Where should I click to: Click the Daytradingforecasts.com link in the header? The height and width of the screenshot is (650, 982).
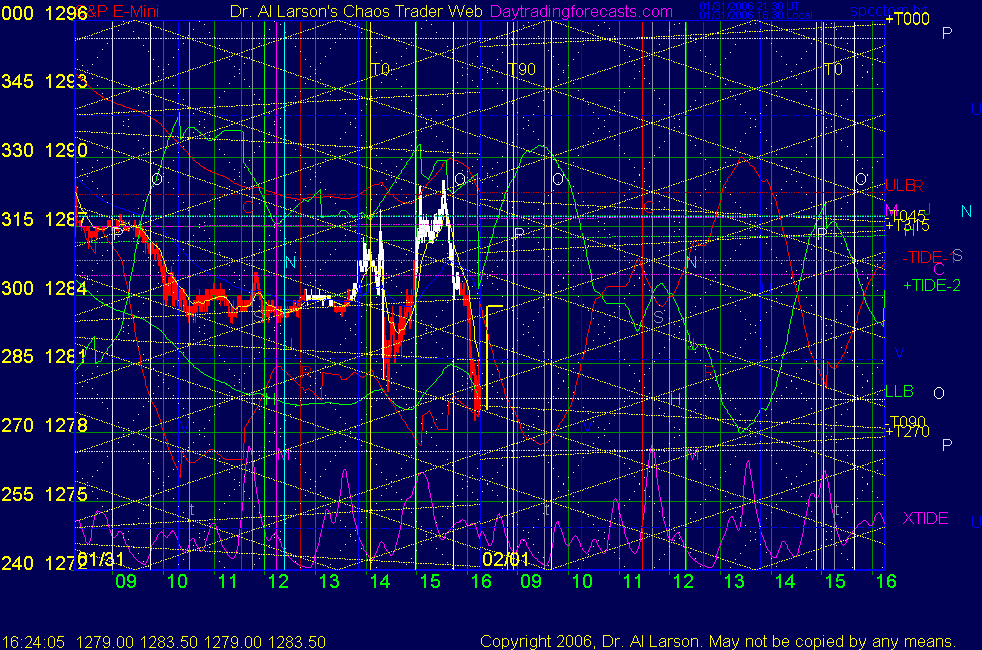coord(581,11)
